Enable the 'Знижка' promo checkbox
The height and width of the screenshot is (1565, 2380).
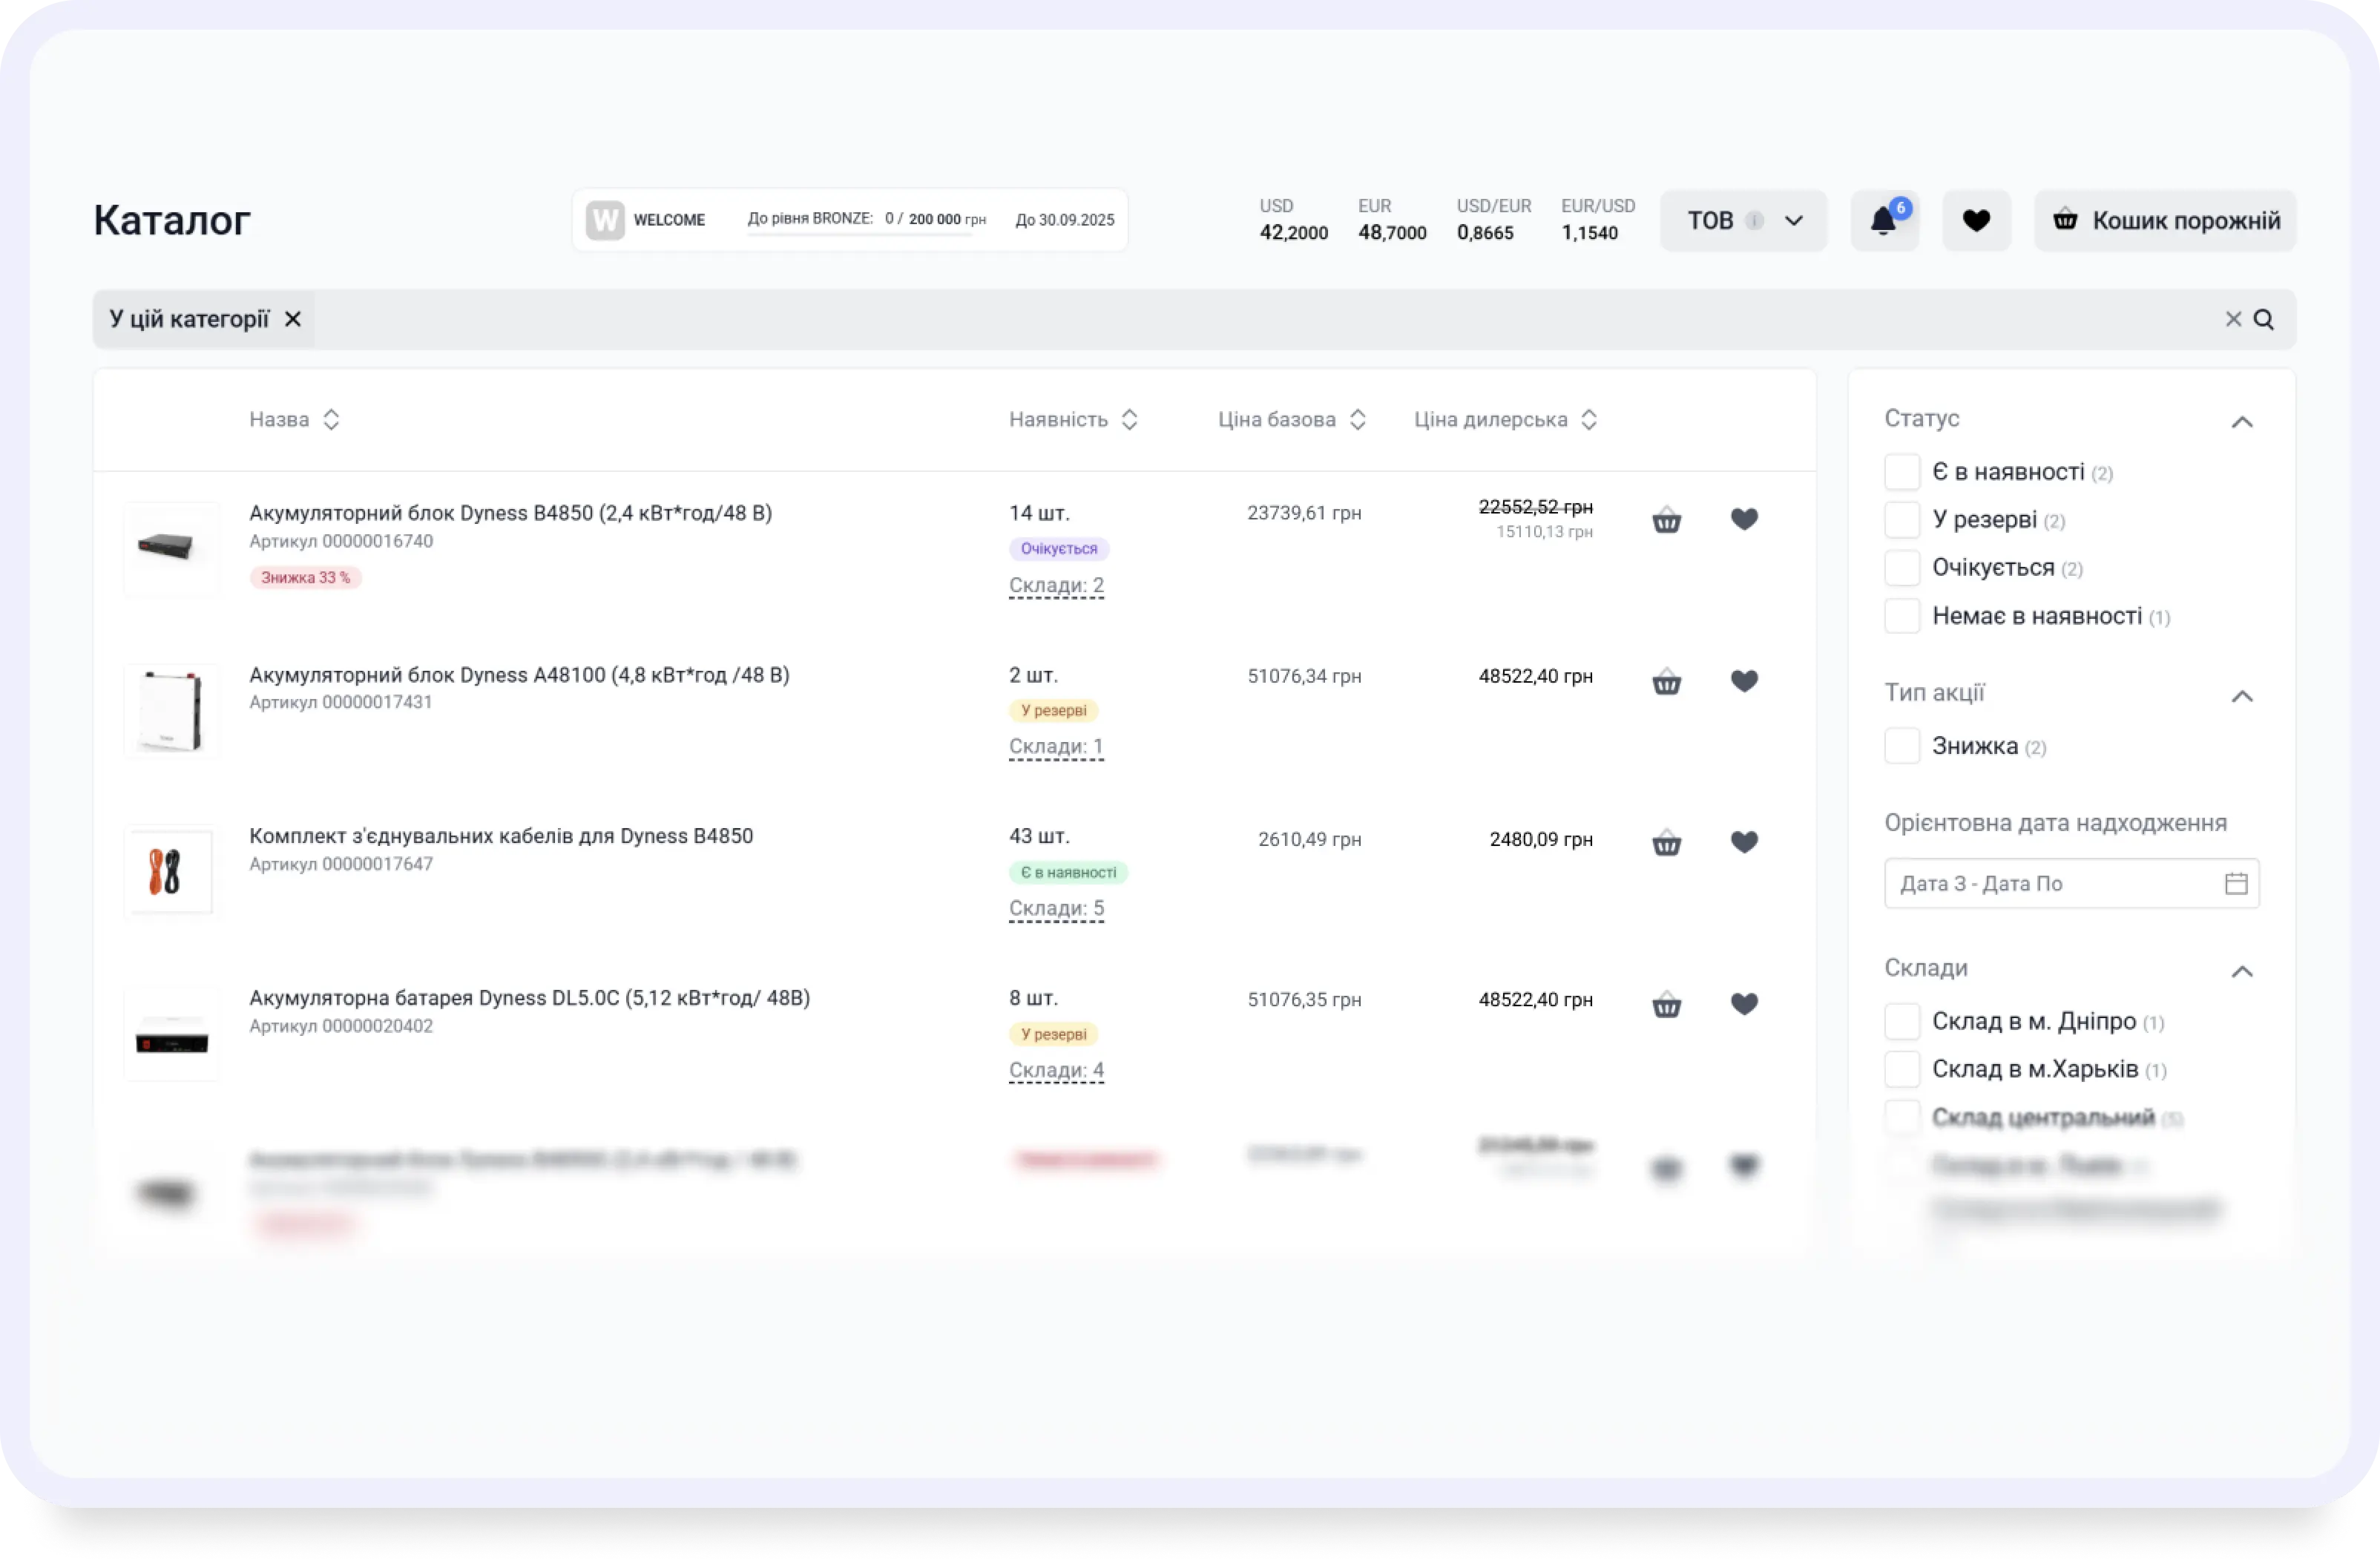click(1902, 746)
